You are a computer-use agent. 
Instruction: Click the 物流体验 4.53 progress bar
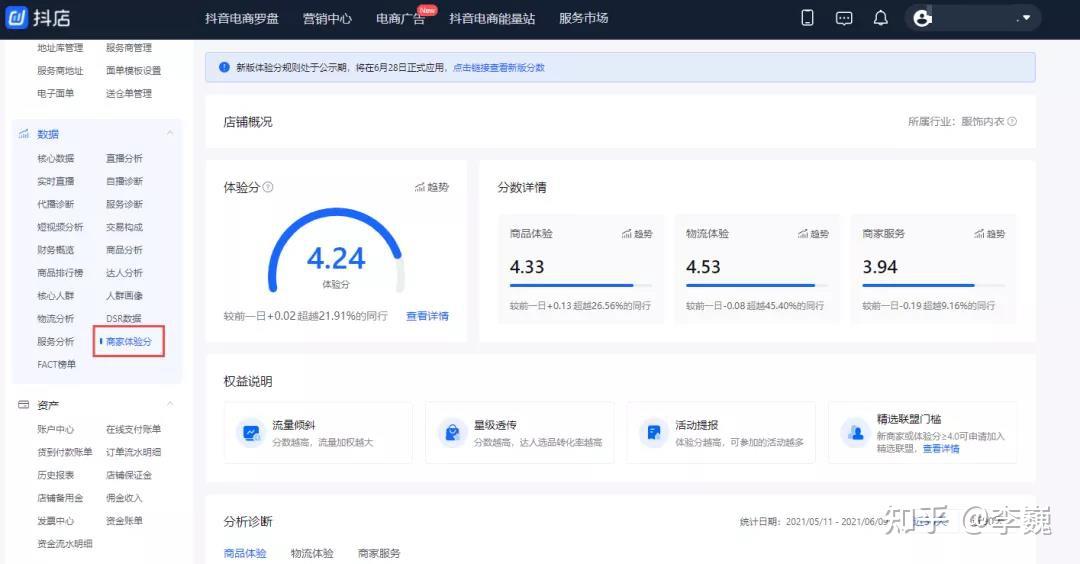tap(757, 285)
